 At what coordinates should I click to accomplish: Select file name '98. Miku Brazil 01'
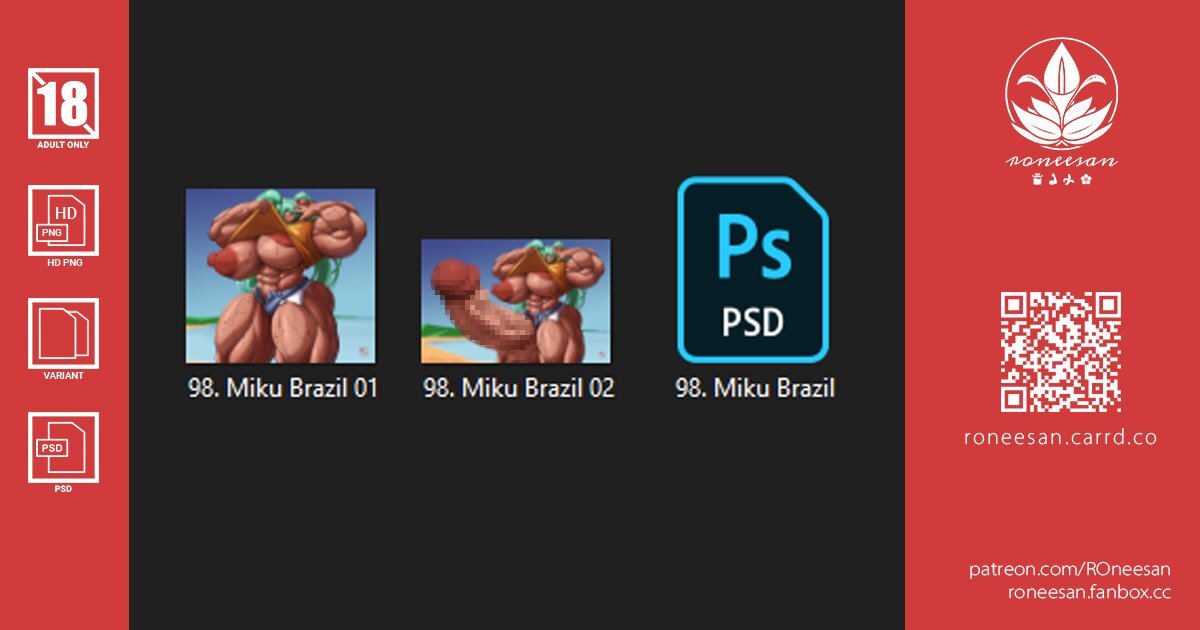click(x=283, y=388)
